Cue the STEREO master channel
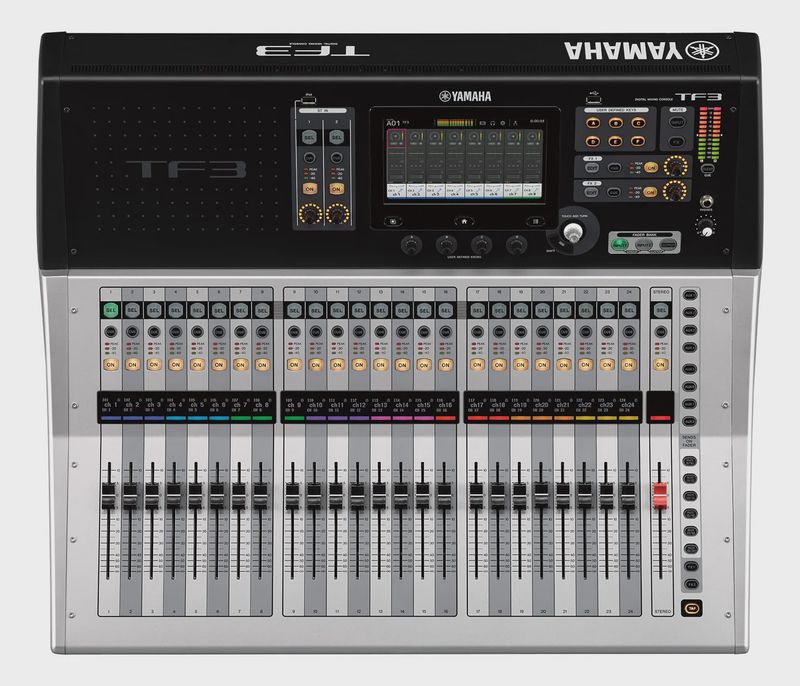Image resolution: width=800 pixels, height=686 pixels. point(661,332)
